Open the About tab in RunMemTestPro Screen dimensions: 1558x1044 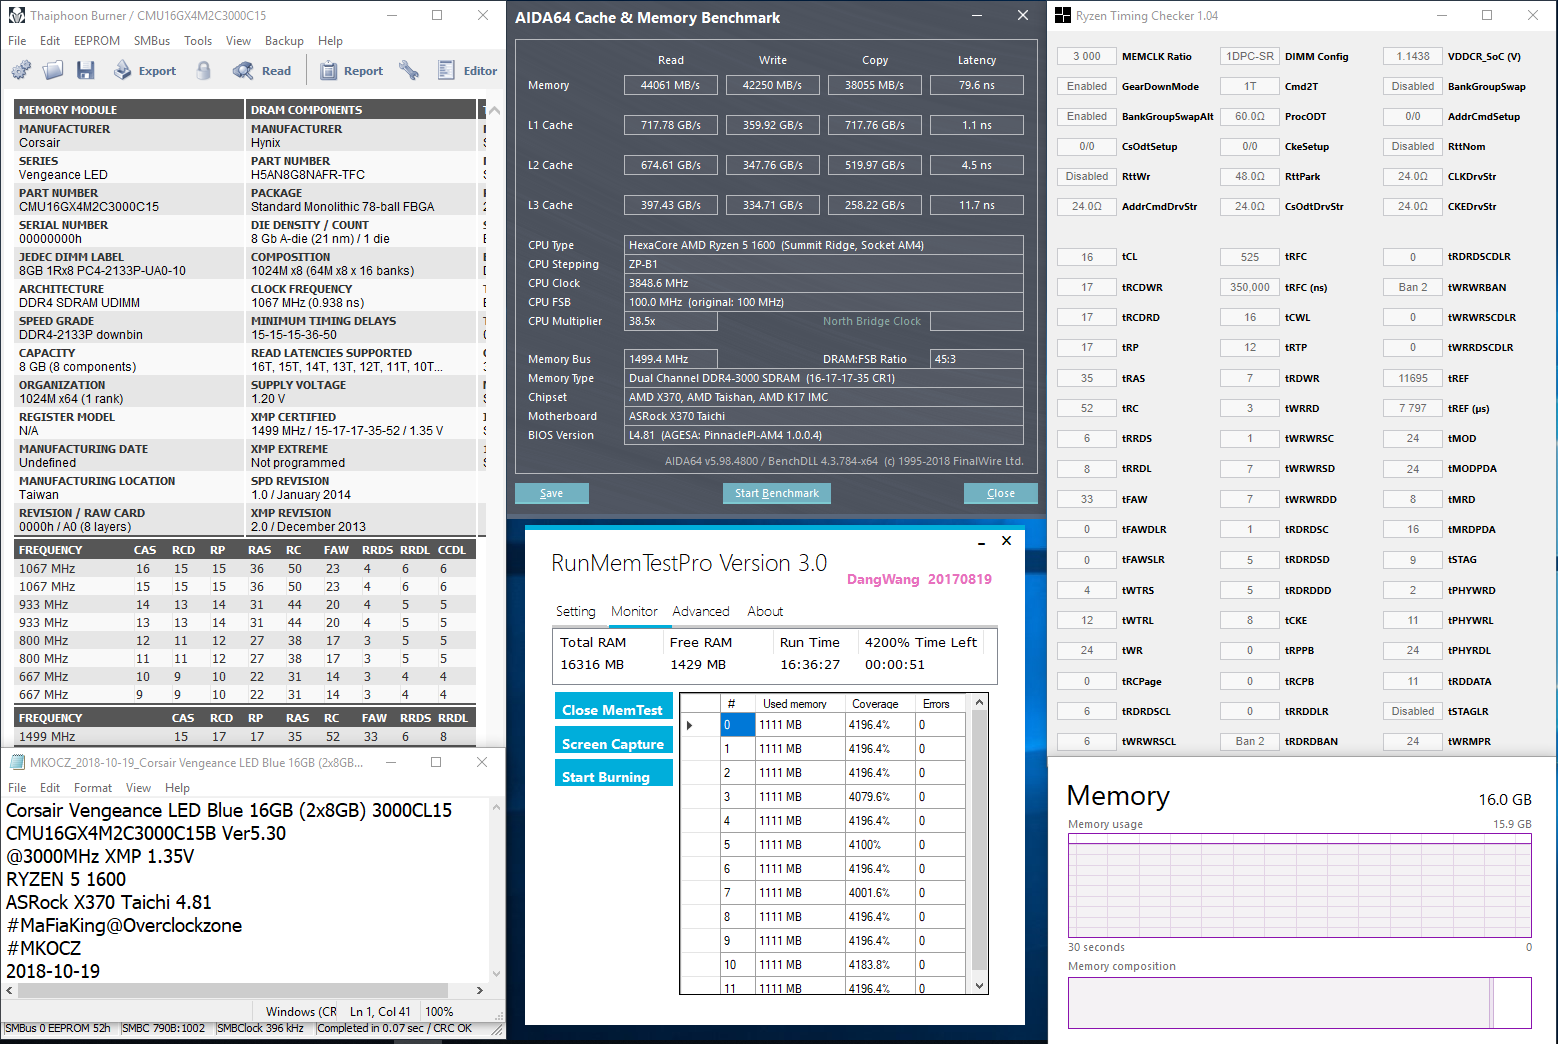(x=765, y=611)
